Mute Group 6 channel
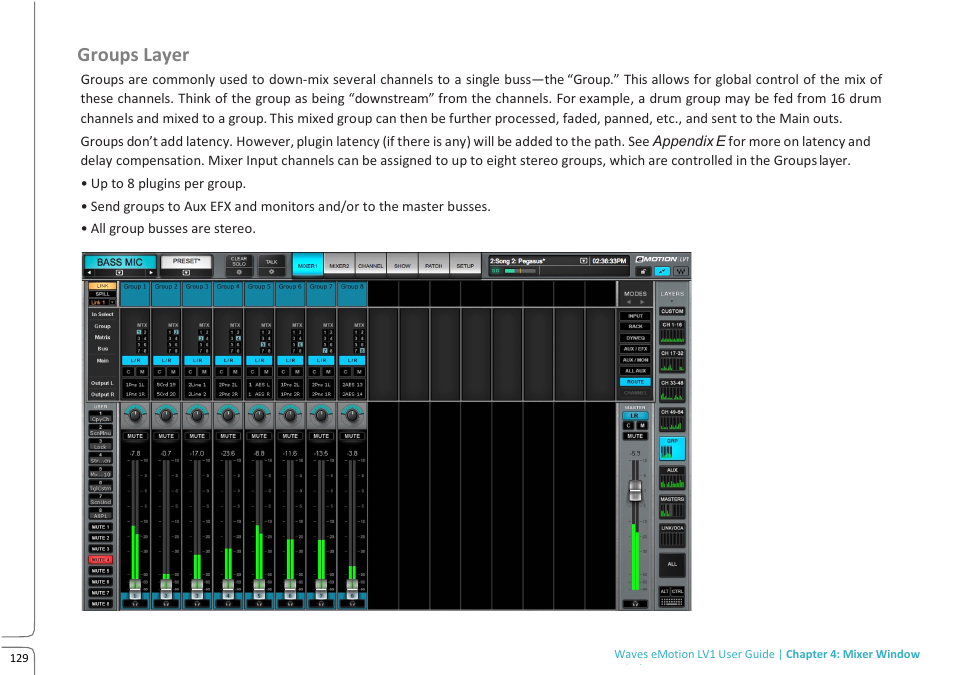The height and width of the screenshot is (675, 954). click(290, 436)
